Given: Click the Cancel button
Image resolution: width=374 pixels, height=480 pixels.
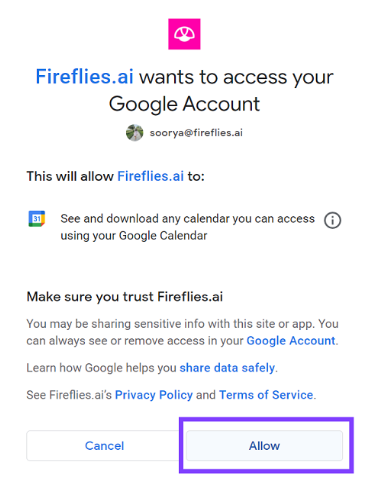Looking at the screenshot, I should pyautogui.click(x=104, y=446).
